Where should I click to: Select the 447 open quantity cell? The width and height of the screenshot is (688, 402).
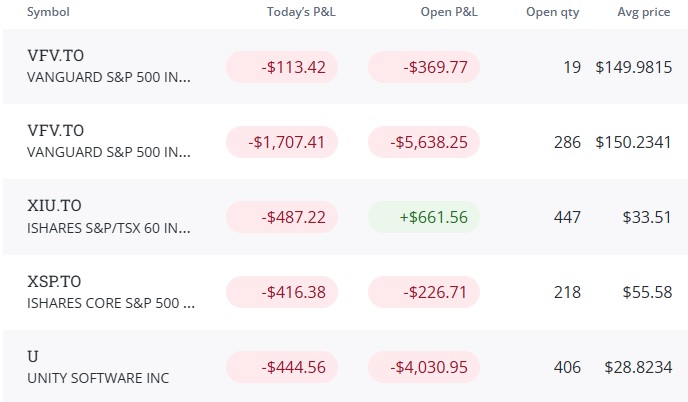(567, 217)
